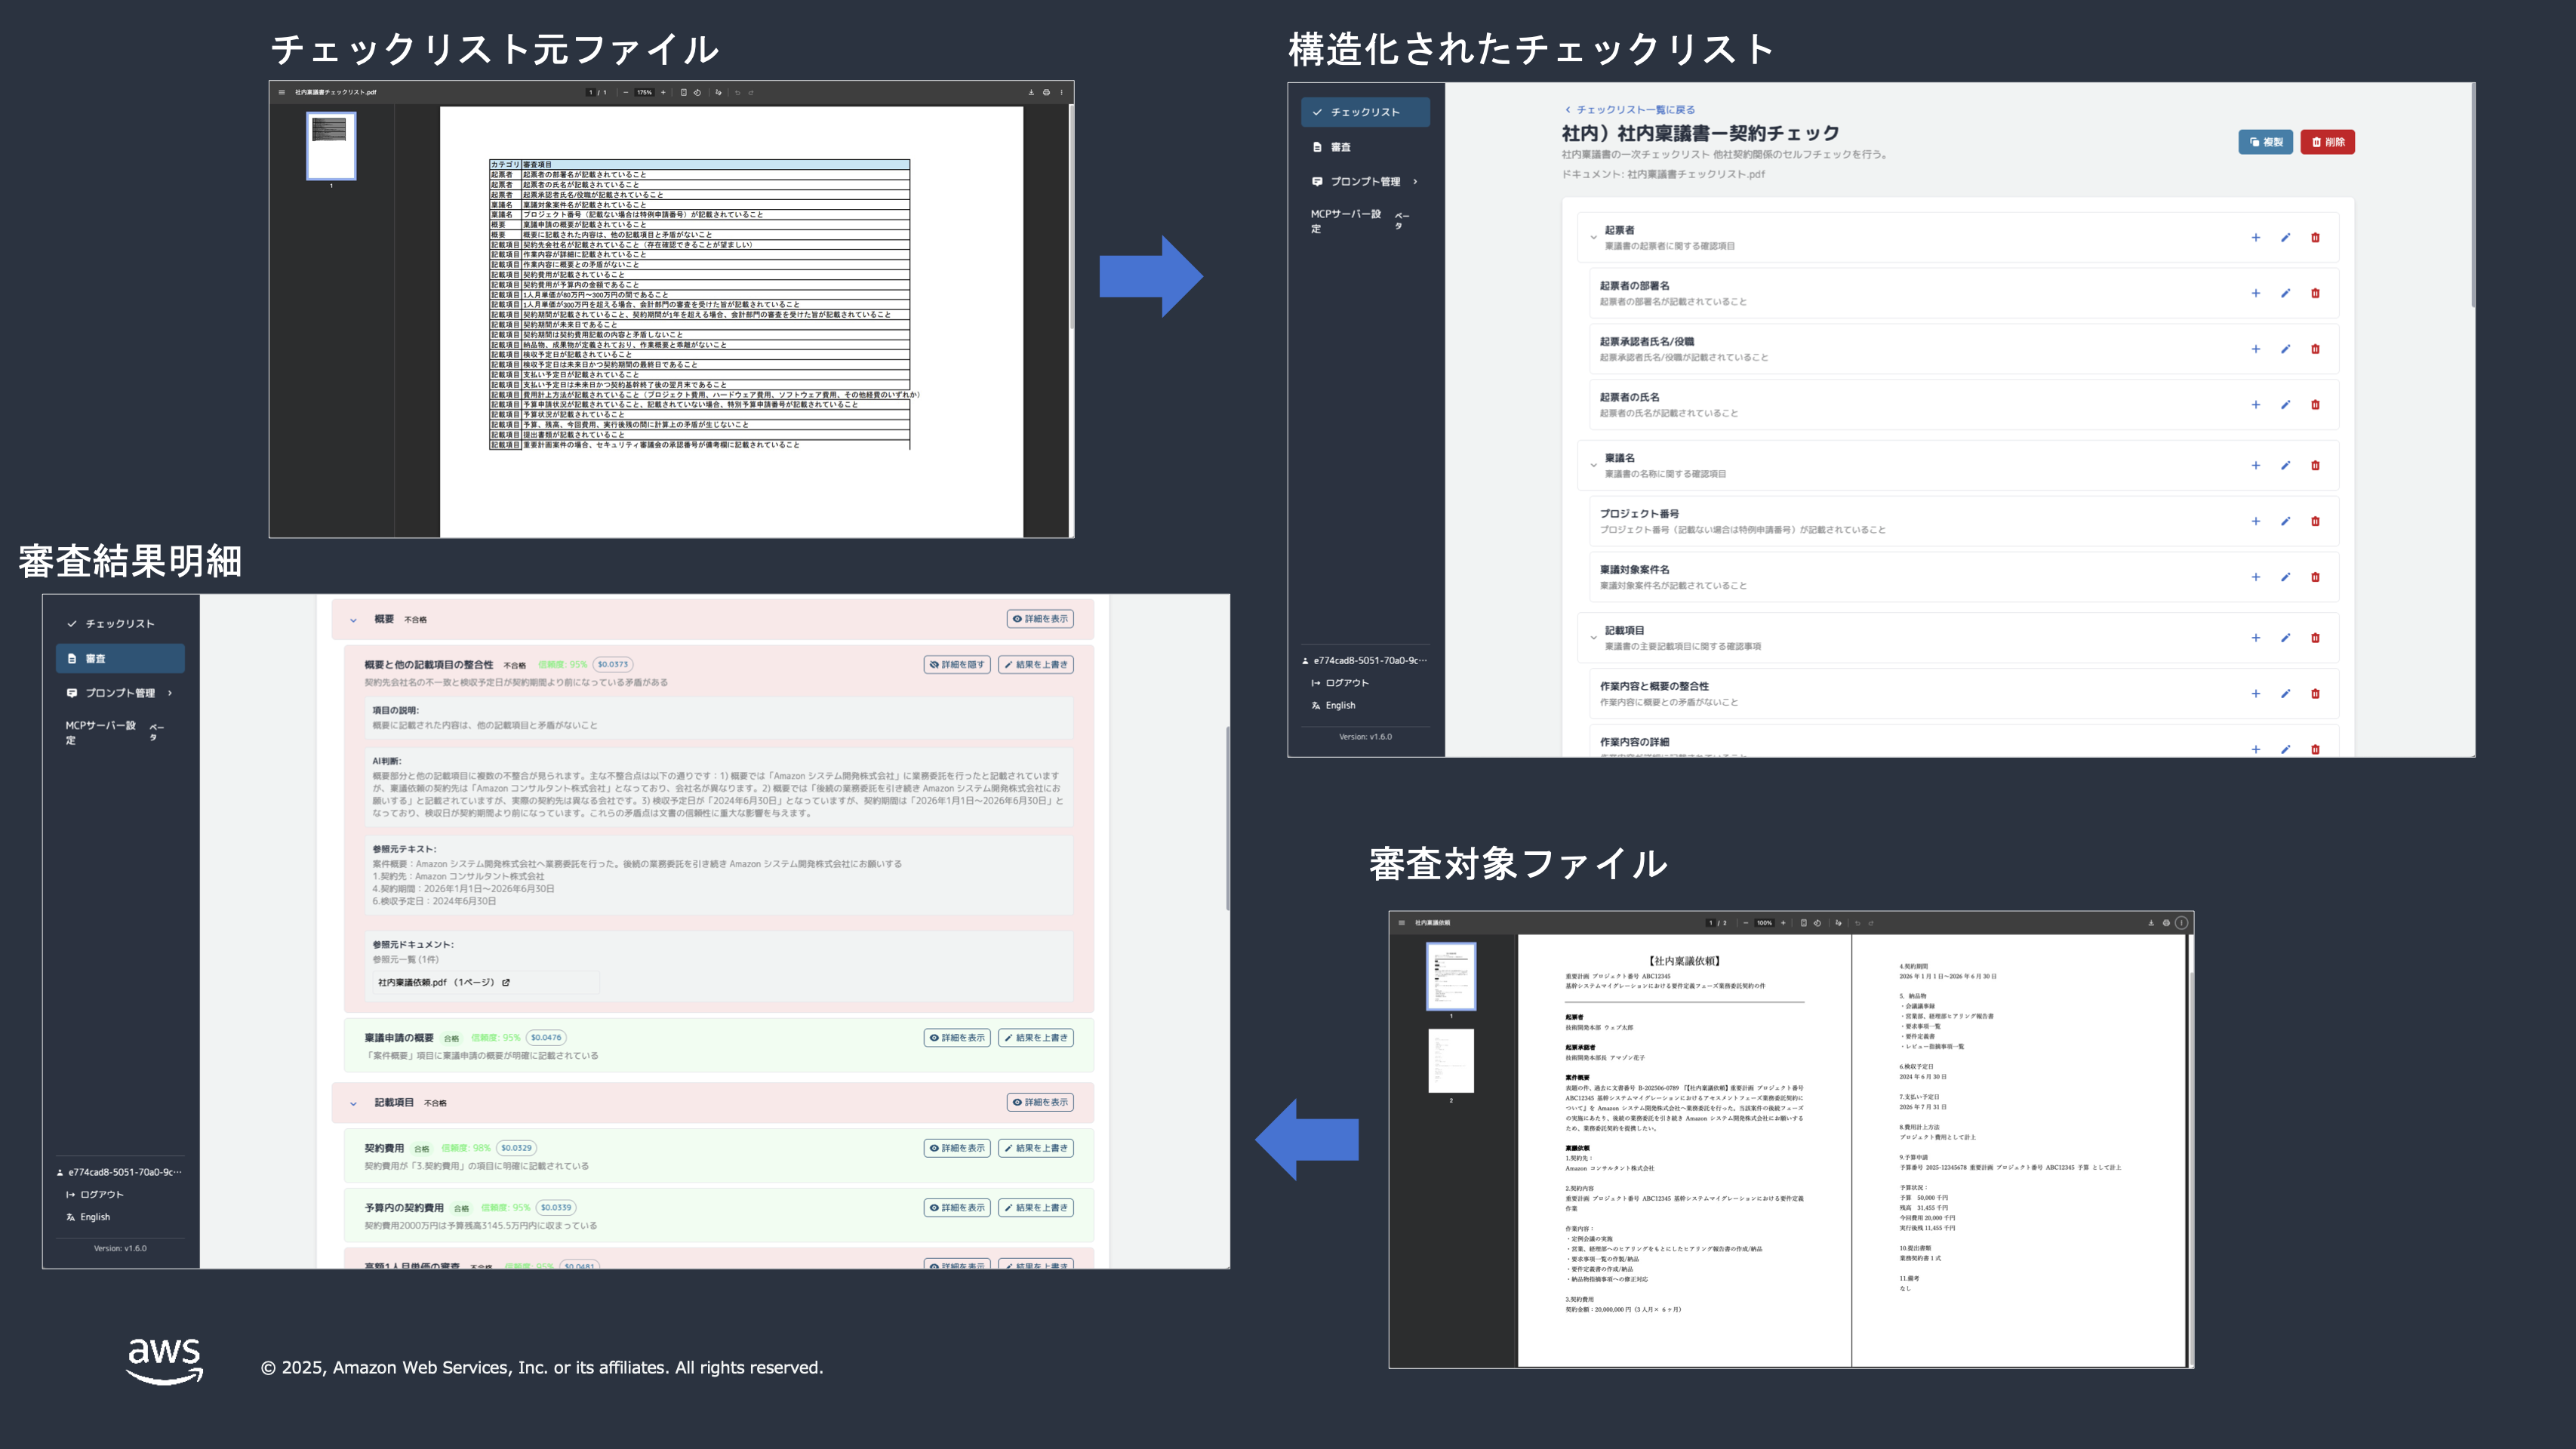Open external link icon beside 社内稟議依頼.pdf reference
This screenshot has width=2576, height=1449.
point(506,982)
